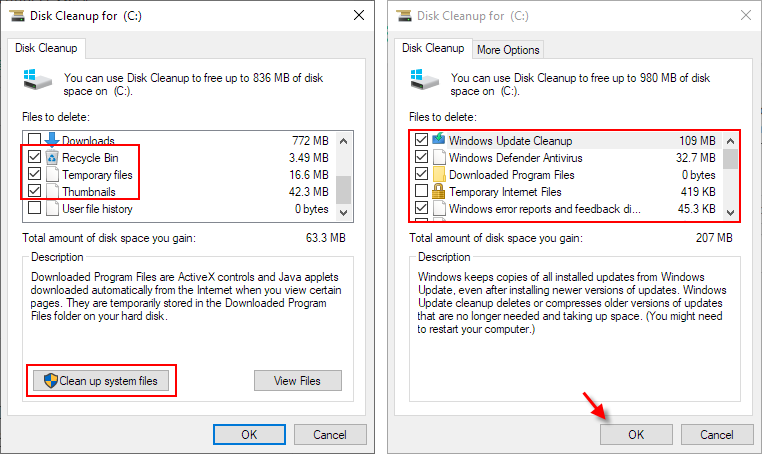This screenshot has height=454, width=762.
Task: Click the 42.3 MB size value
Action: click(309, 192)
